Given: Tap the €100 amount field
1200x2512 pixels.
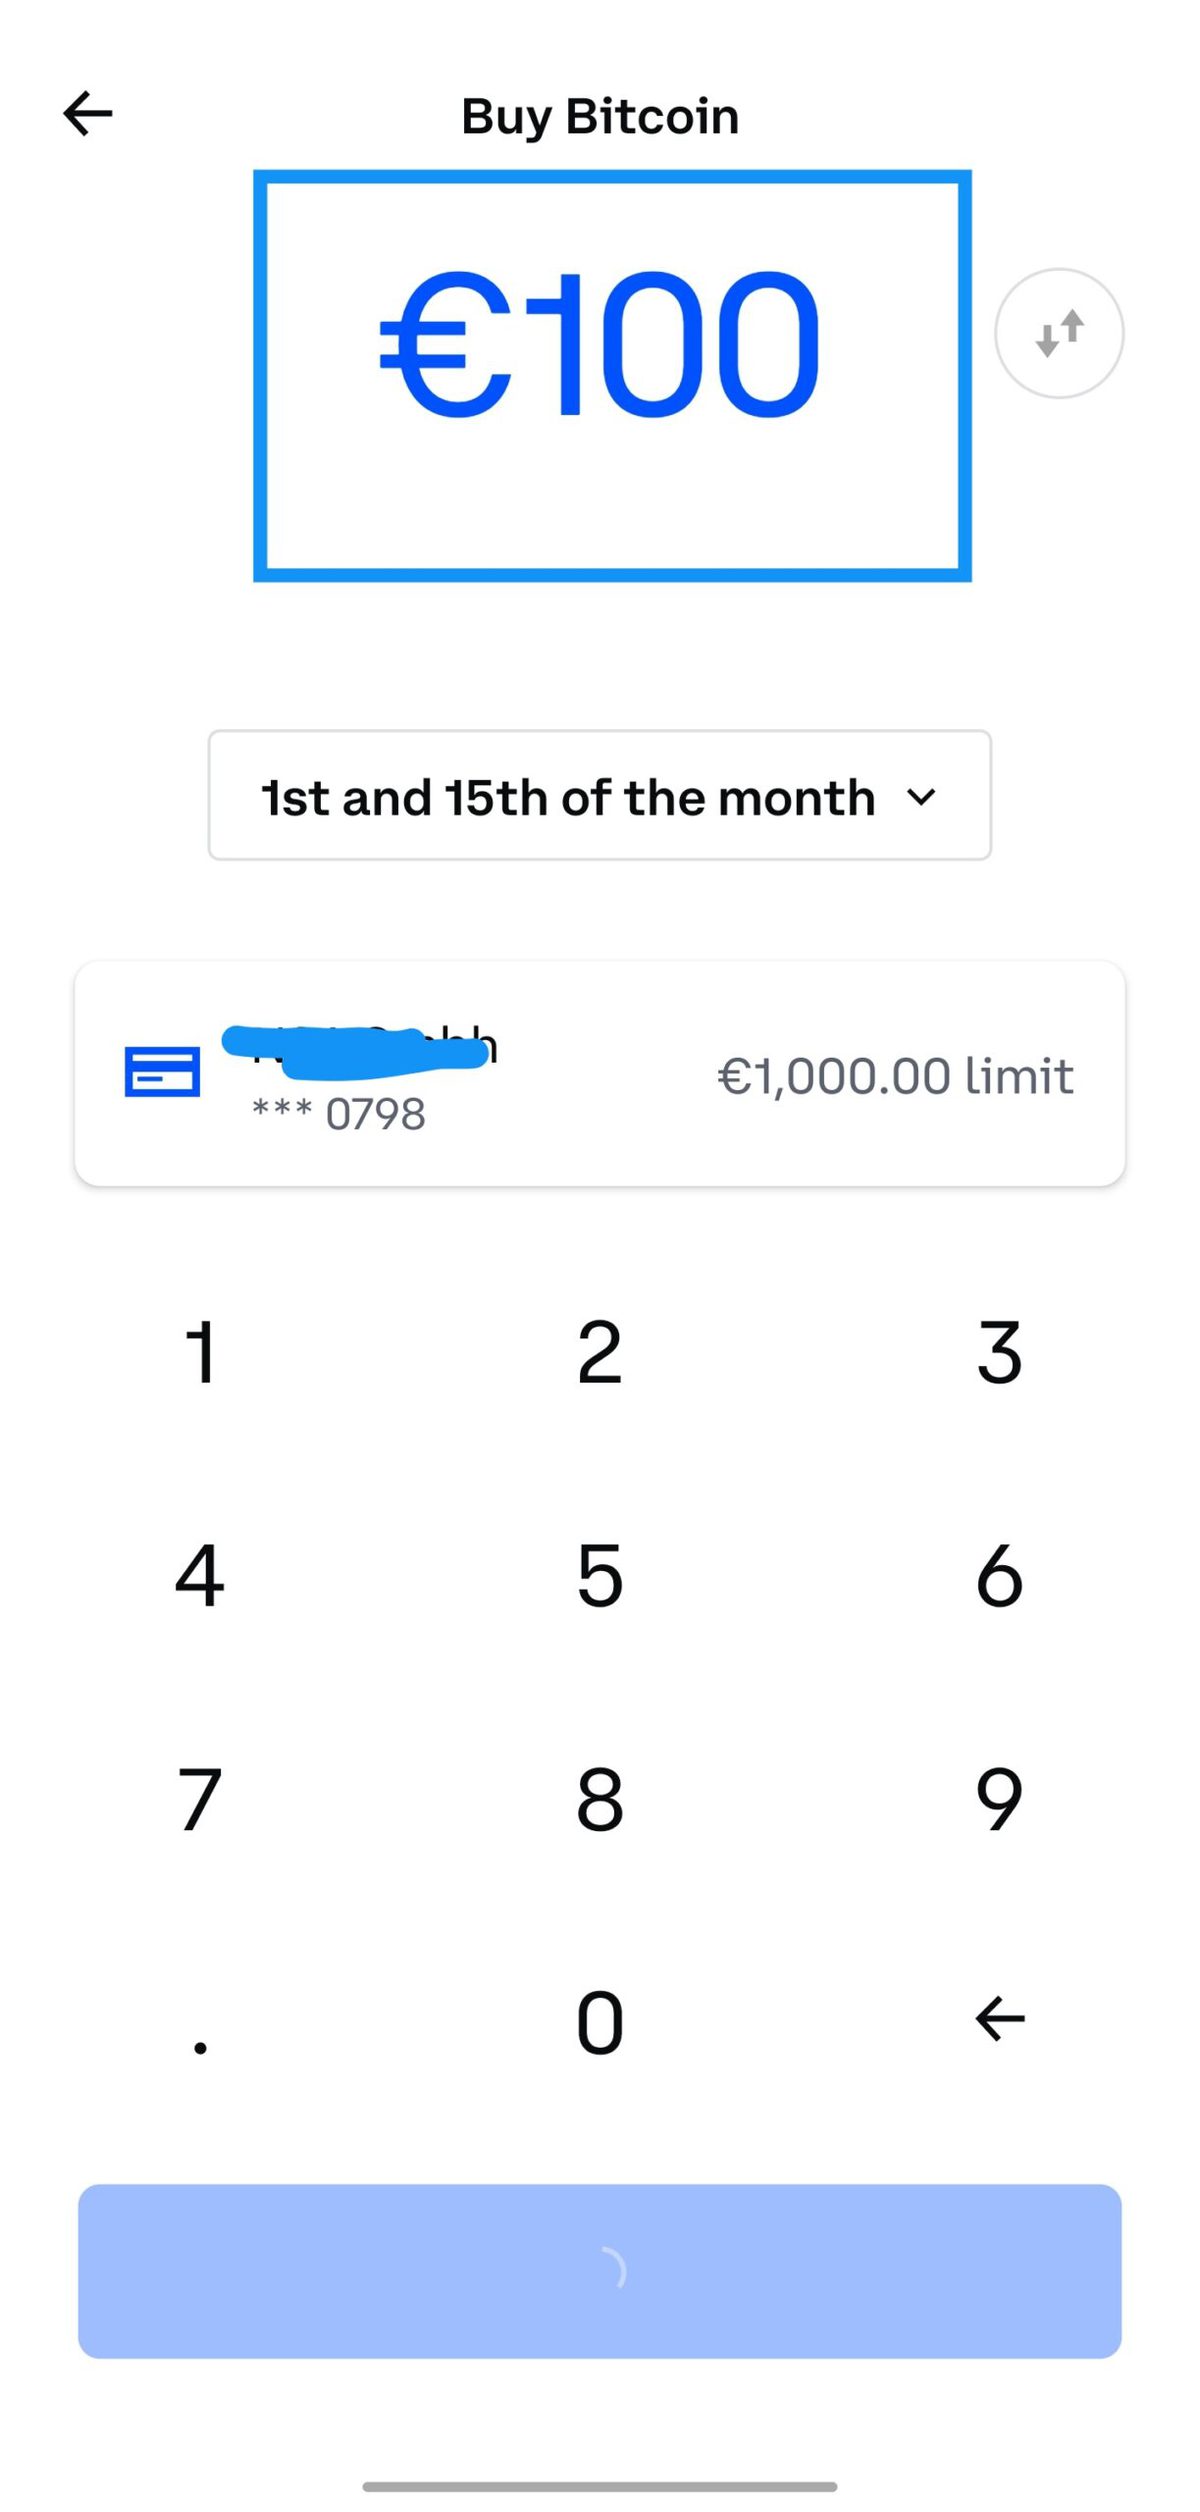Looking at the screenshot, I should [x=611, y=374].
